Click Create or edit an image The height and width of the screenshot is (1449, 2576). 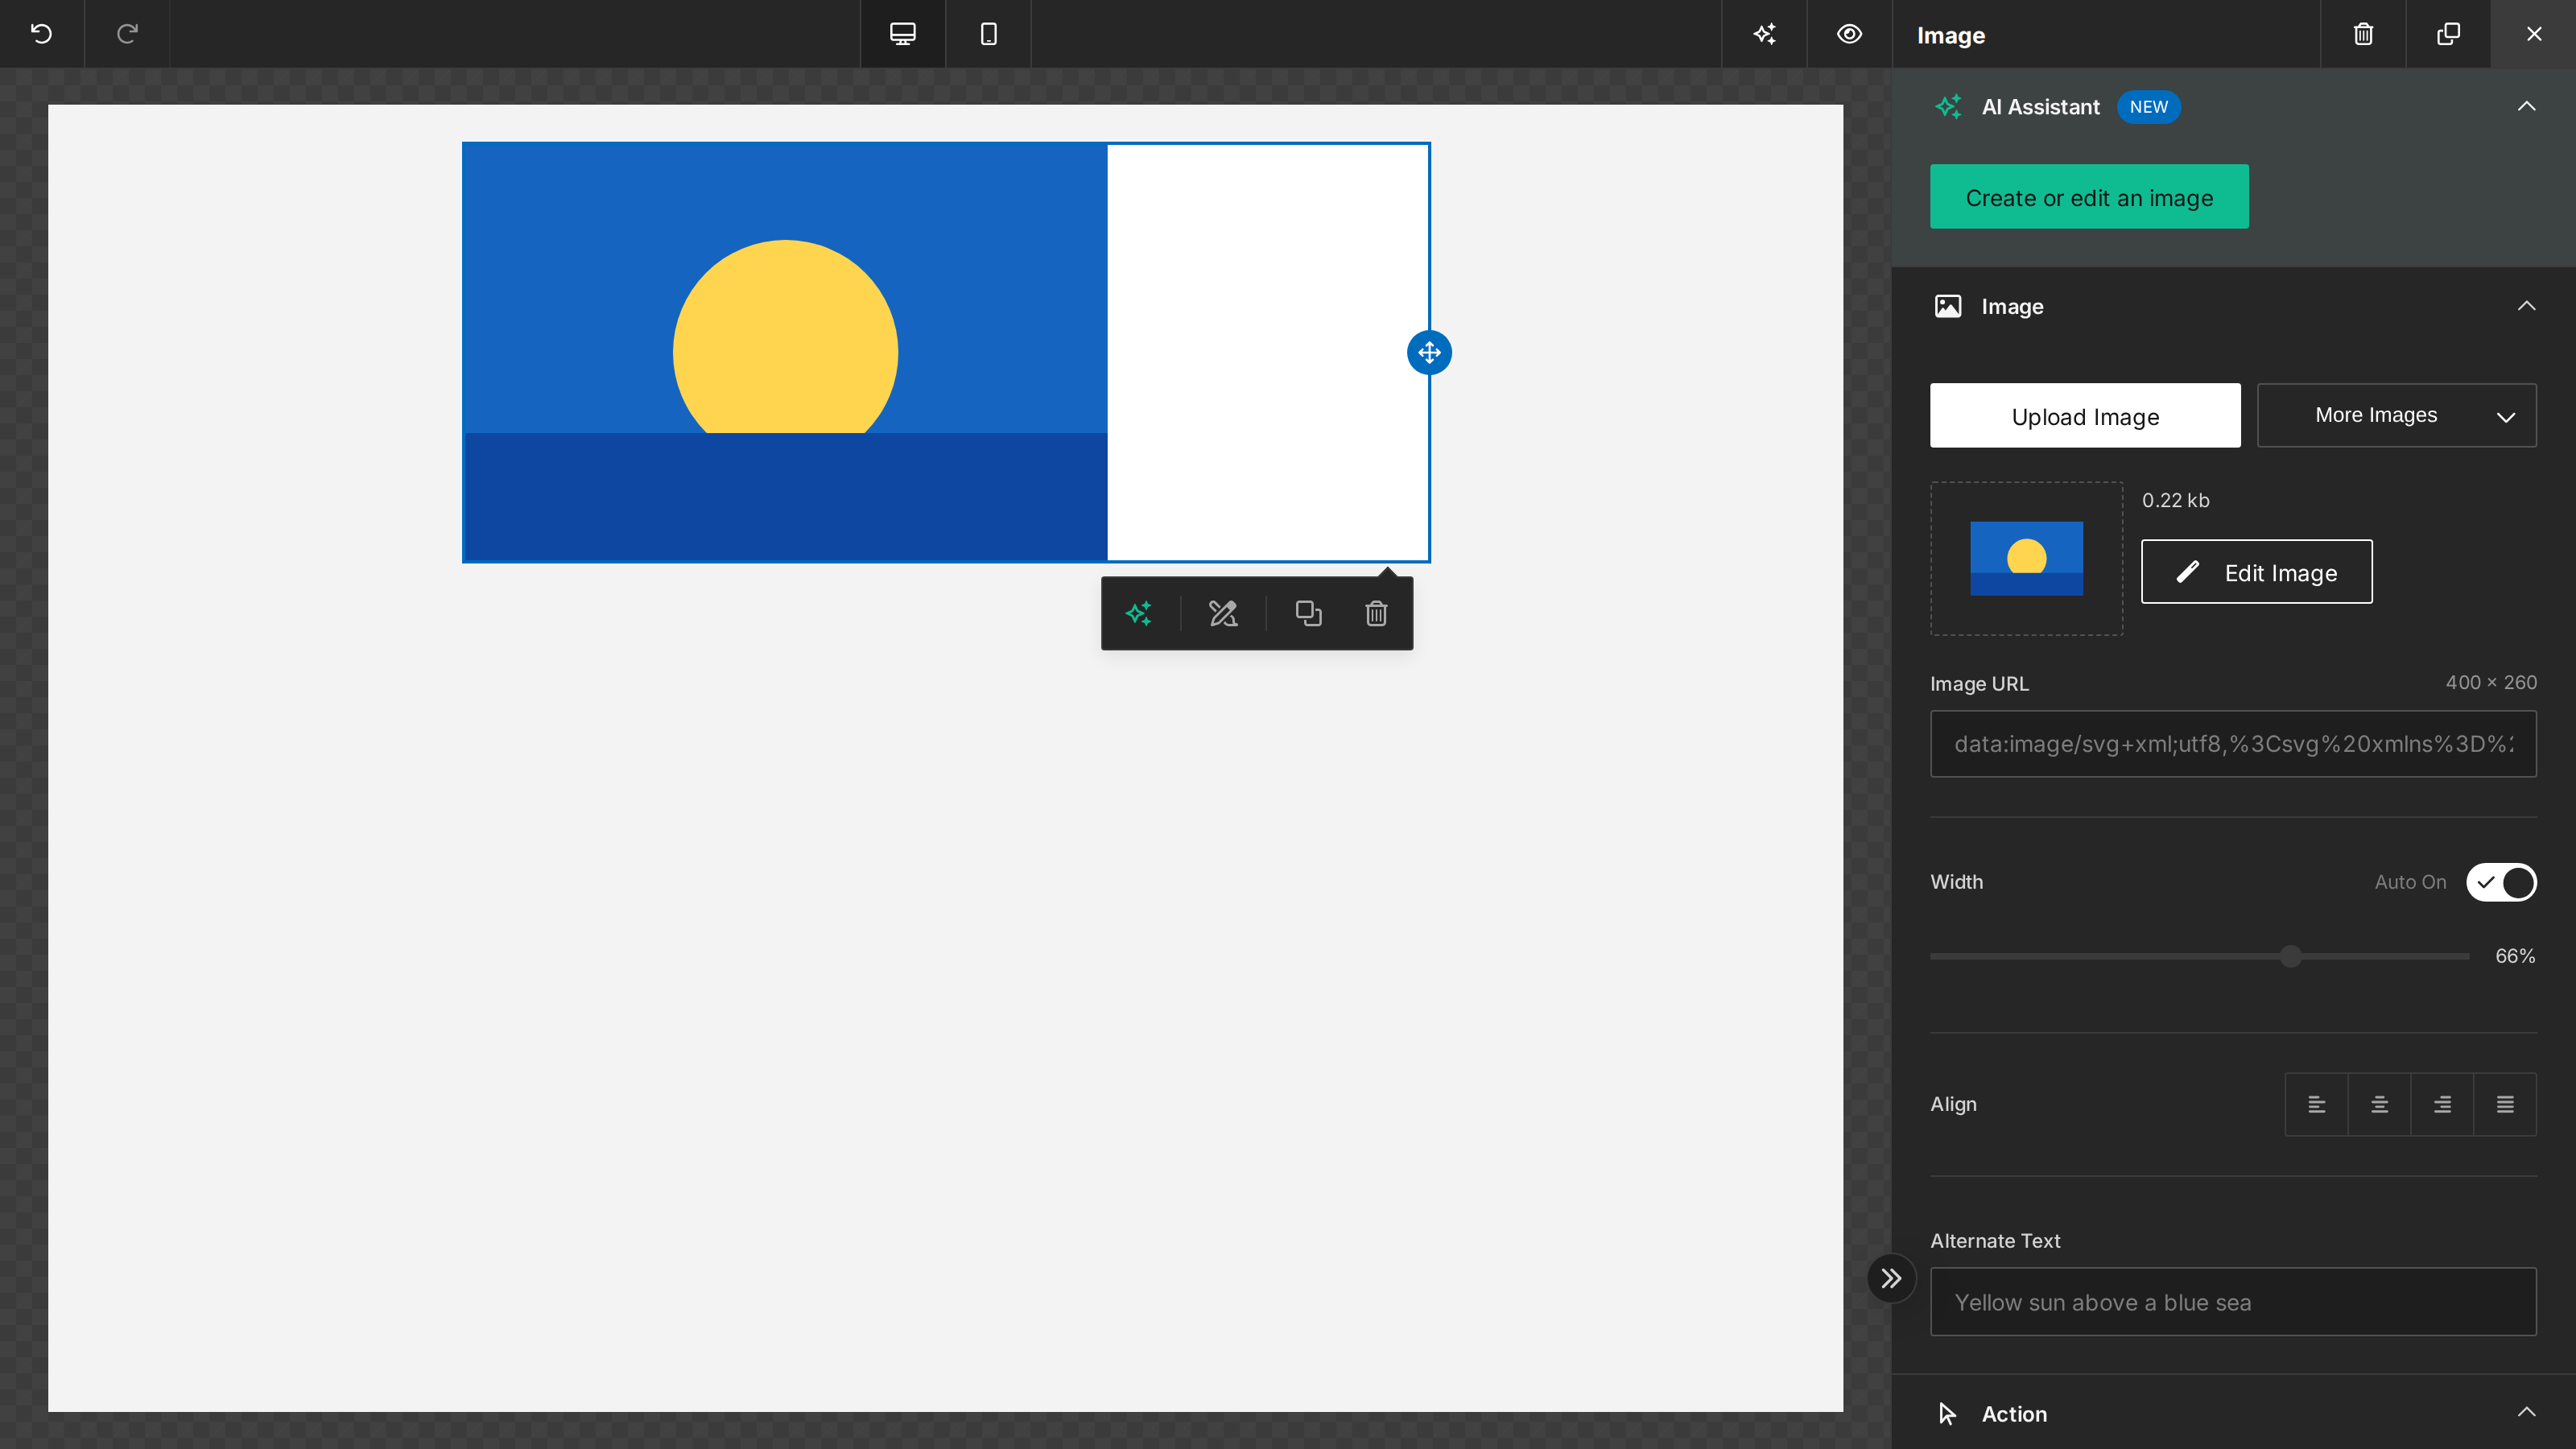[2089, 197]
